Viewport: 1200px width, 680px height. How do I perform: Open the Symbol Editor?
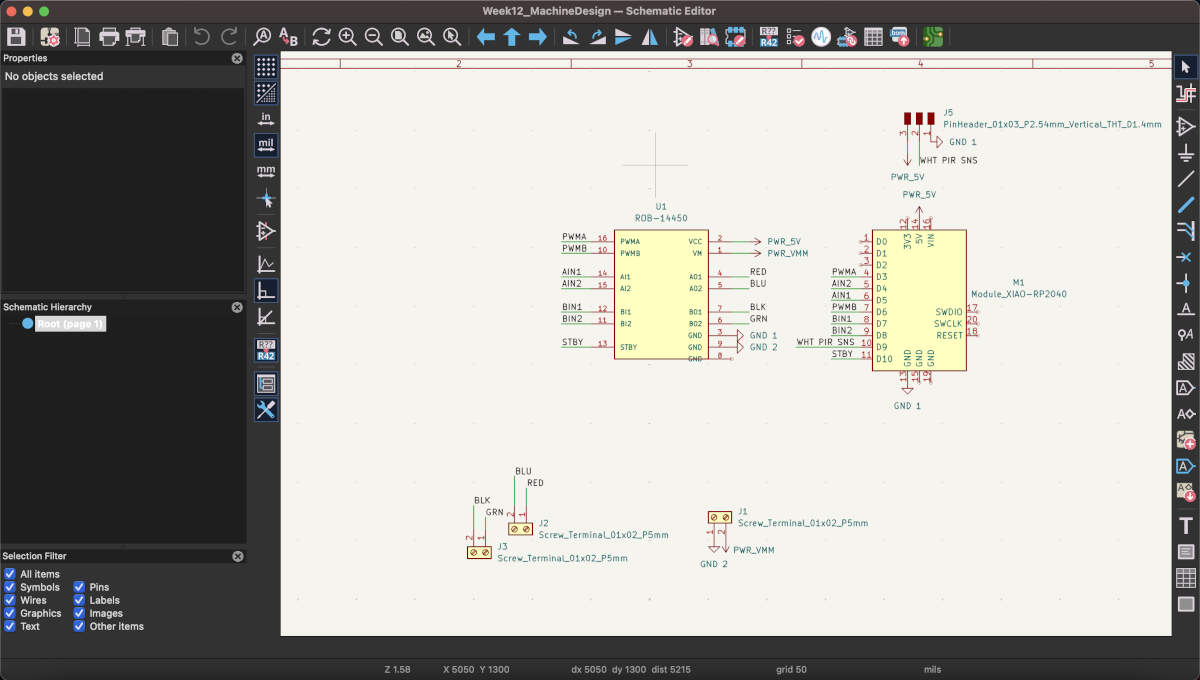pyautogui.click(x=683, y=37)
